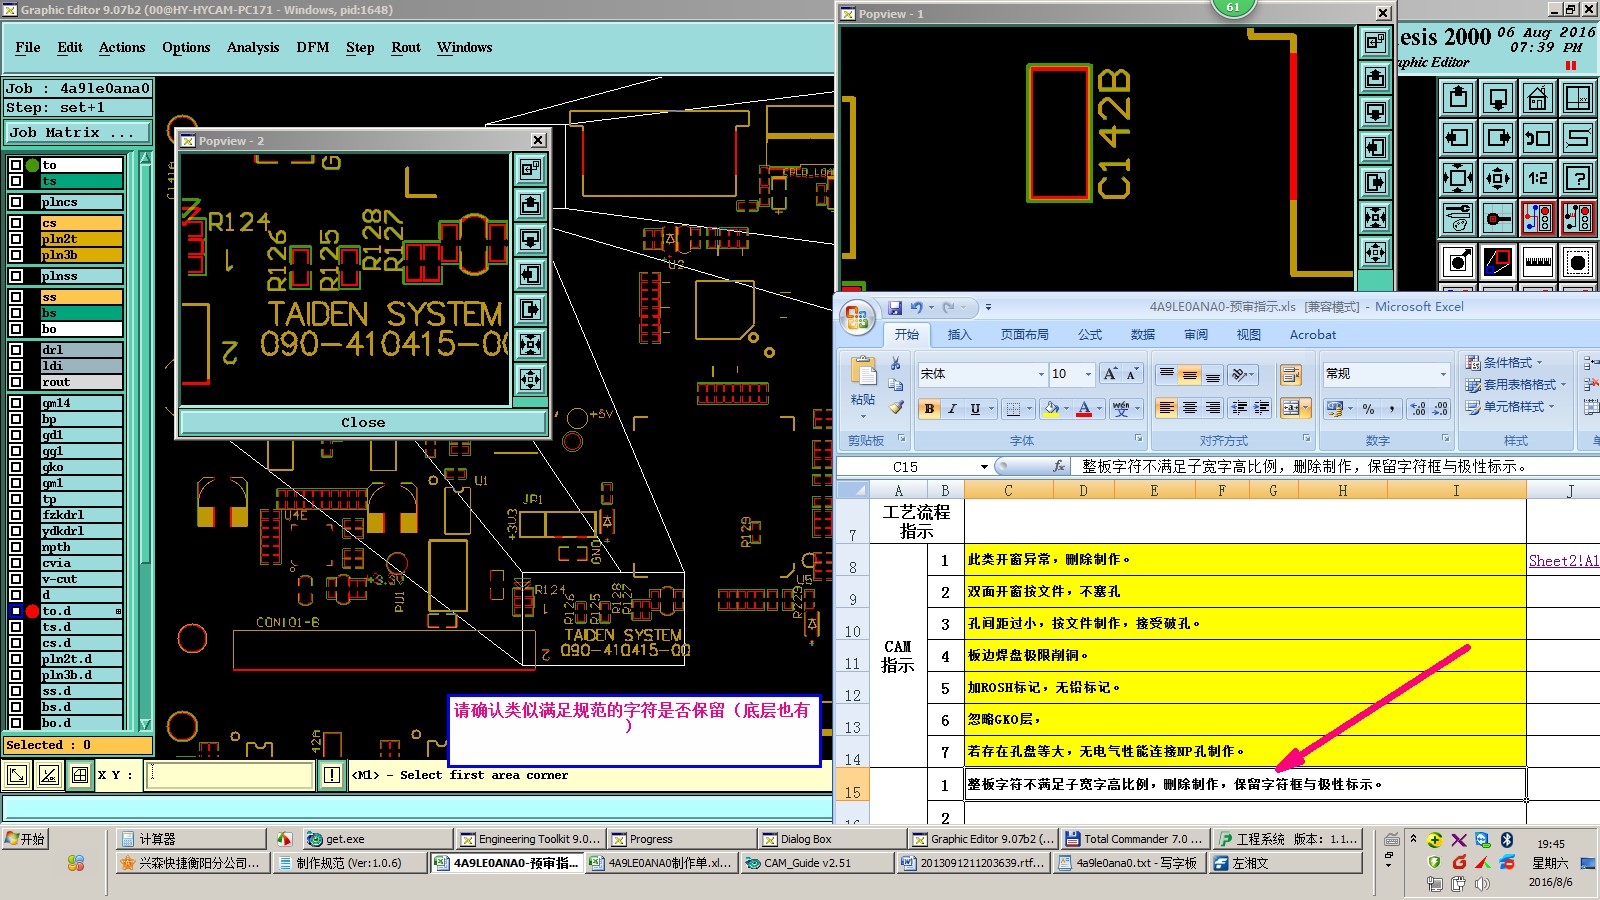Viewport: 1600px width, 900px height.
Task: Click the ruler measure icon
Action: point(1538,262)
